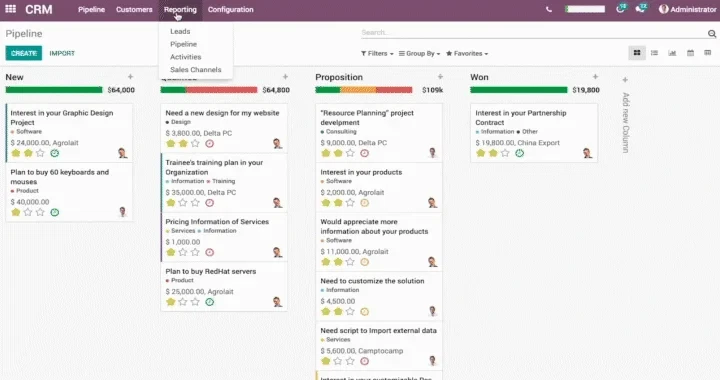Viewport: 720px width, 380px height.
Task: Open the conversations chat icon in the top bar
Action: [641, 8]
